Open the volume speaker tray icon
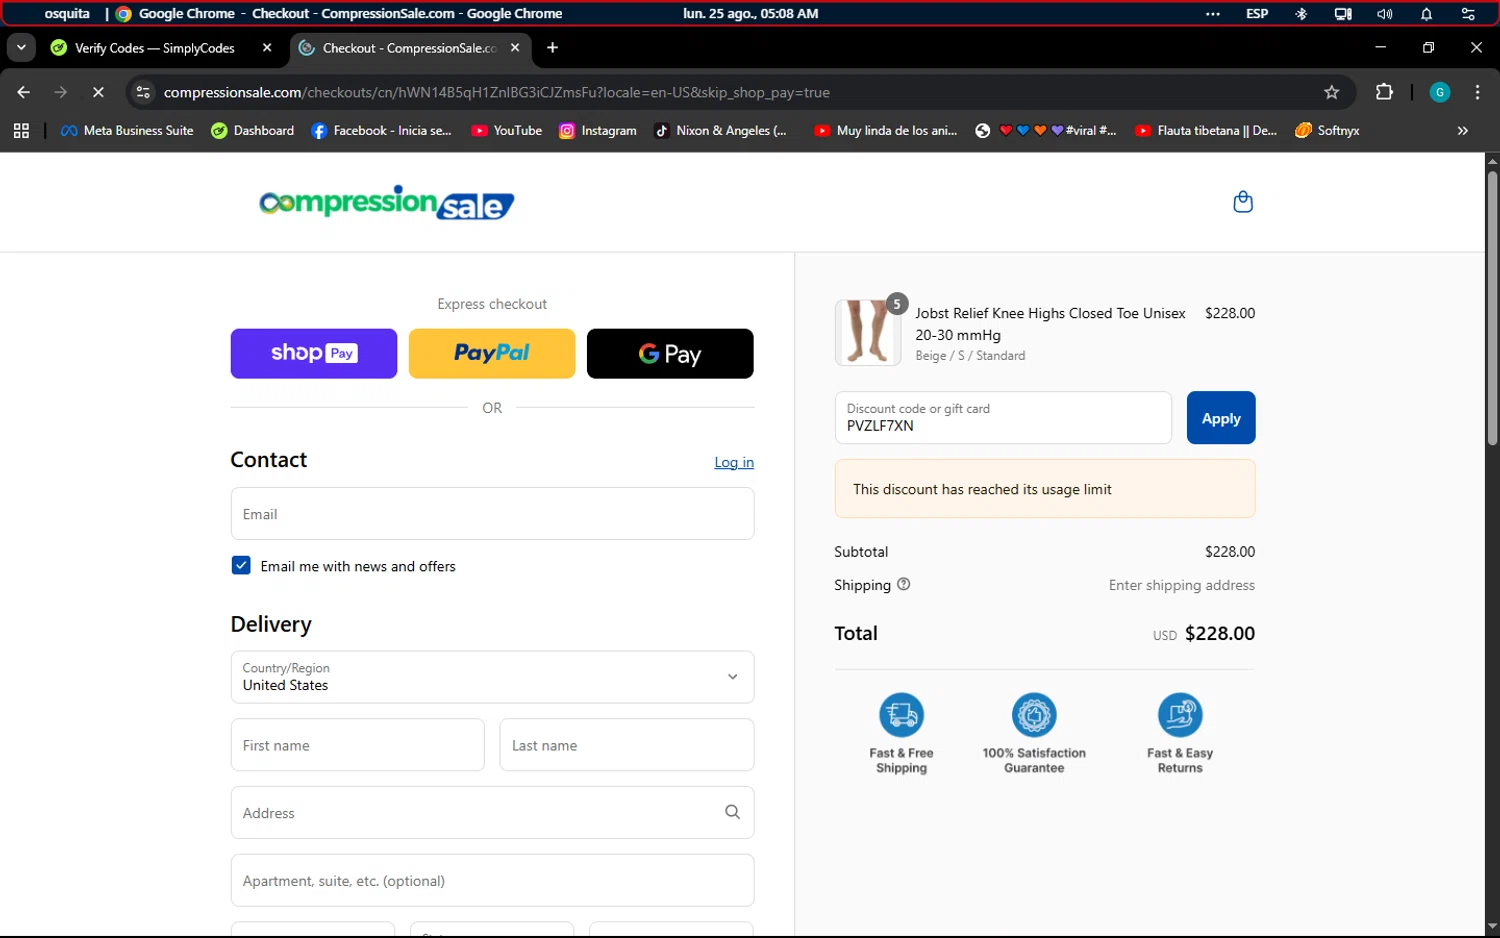 click(x=1385, y=14)
